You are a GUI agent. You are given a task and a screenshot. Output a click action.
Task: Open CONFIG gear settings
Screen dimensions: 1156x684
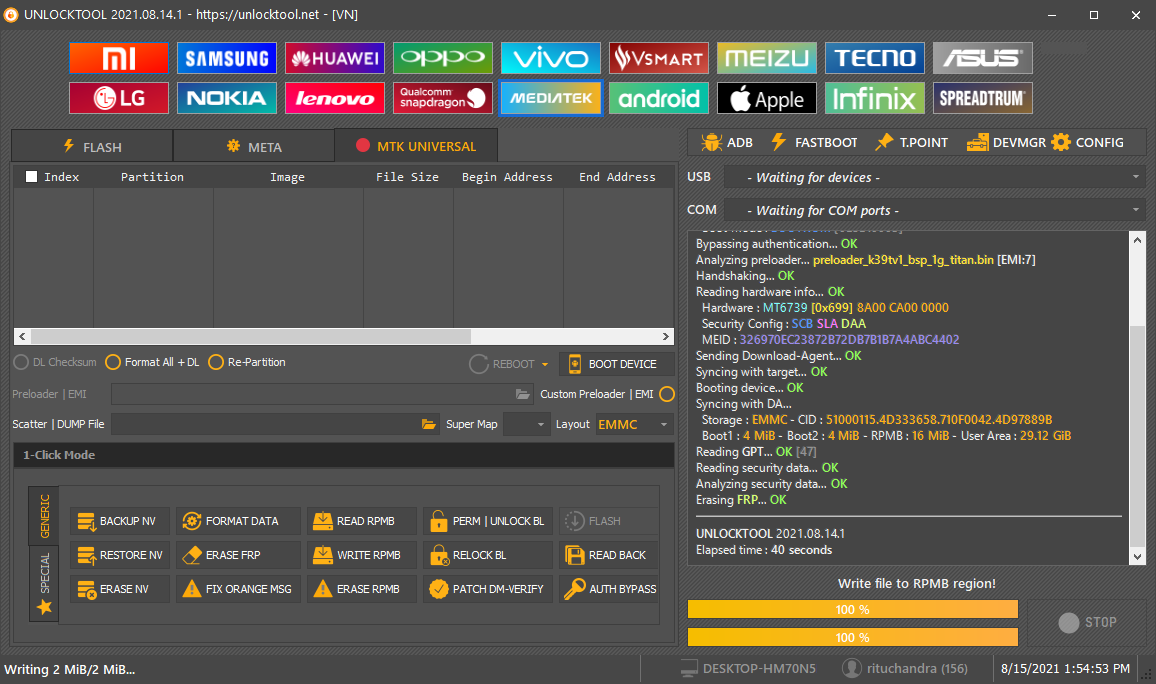point(1088,142)
